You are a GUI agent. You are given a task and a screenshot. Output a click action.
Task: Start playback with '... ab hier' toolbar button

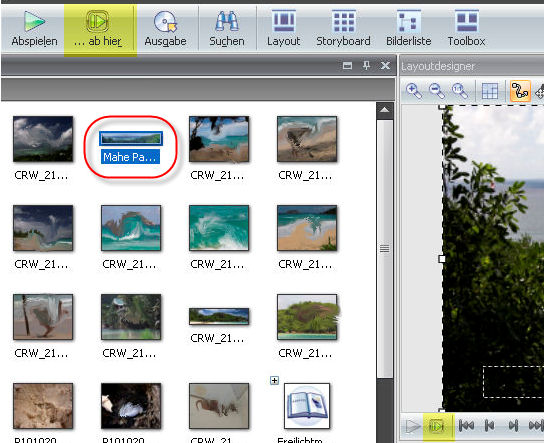click(98, 29)
